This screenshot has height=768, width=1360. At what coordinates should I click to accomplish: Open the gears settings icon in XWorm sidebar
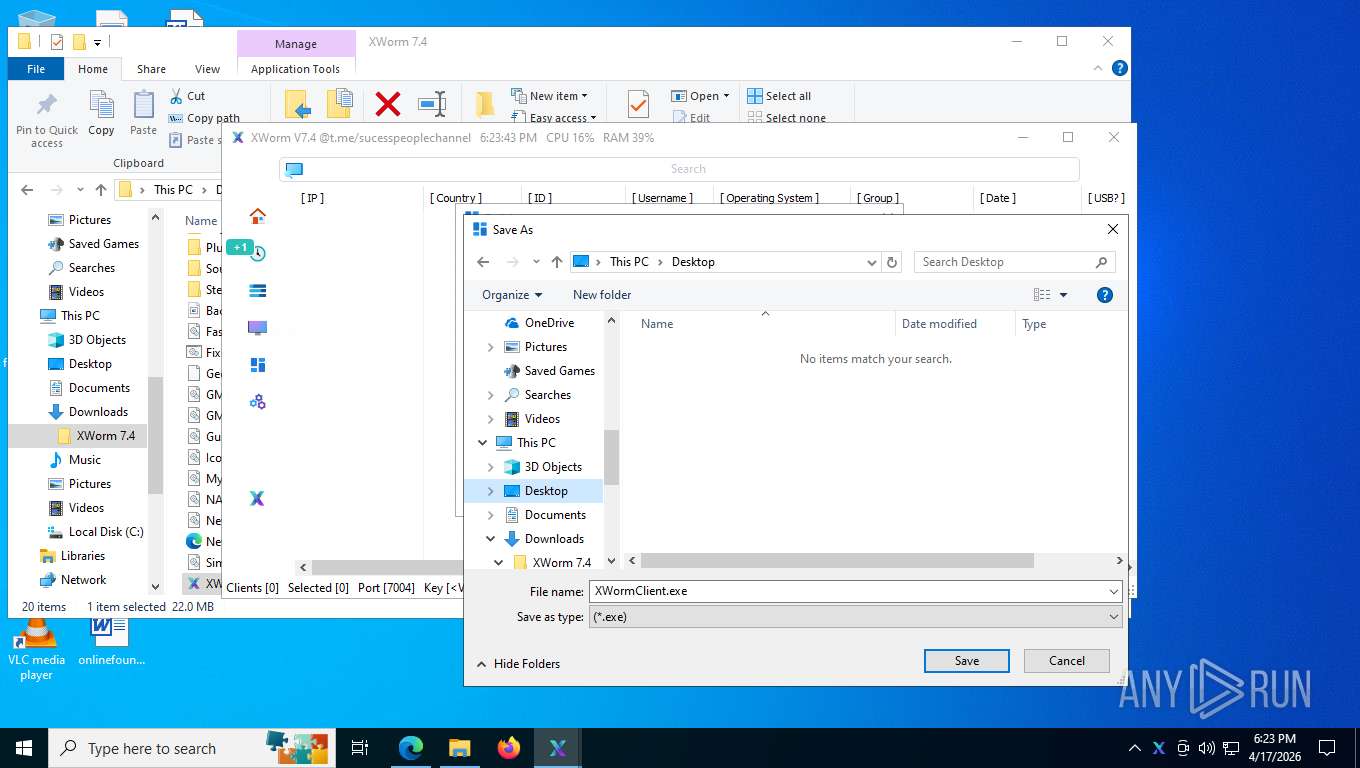coord(257,402)
